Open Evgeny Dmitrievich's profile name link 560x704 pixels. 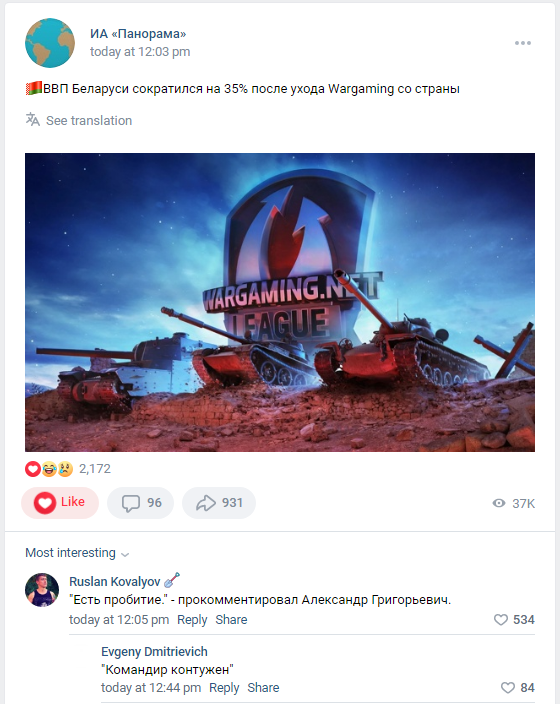(x=154, y=651)
